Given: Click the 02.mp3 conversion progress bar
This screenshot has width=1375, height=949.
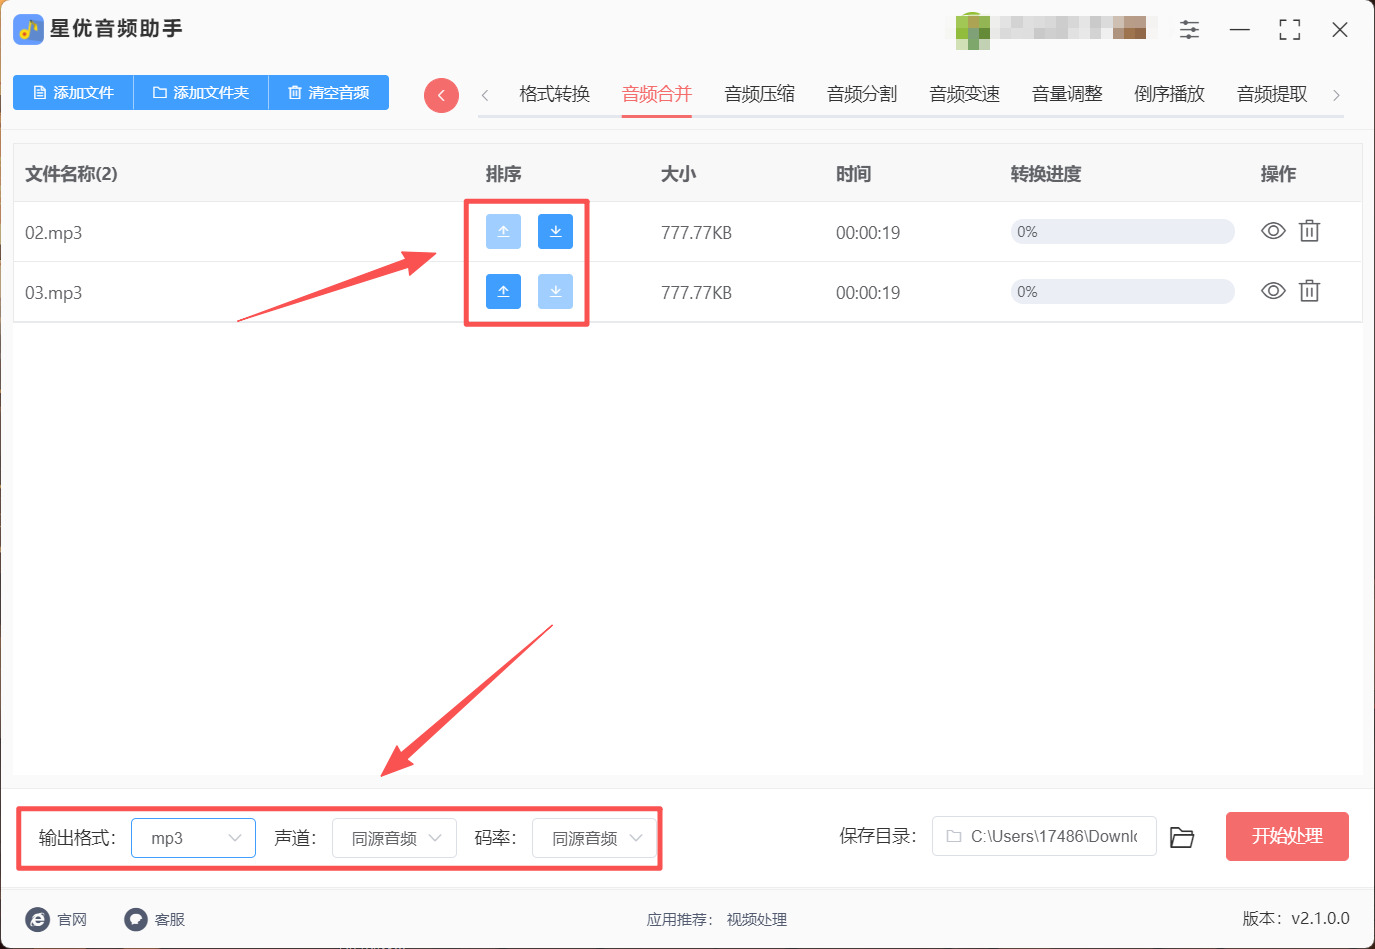Looking at the screenshot, I should coord(1122,231).
